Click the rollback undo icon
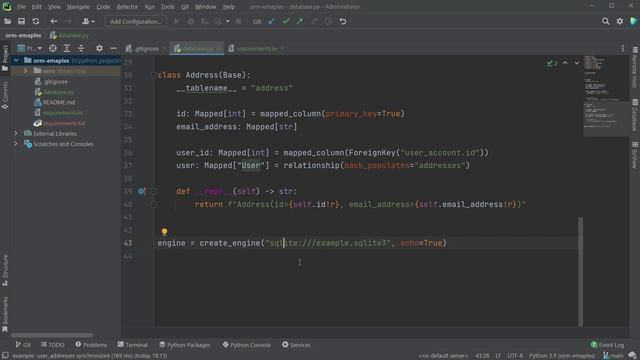 (x=343, y=21)
